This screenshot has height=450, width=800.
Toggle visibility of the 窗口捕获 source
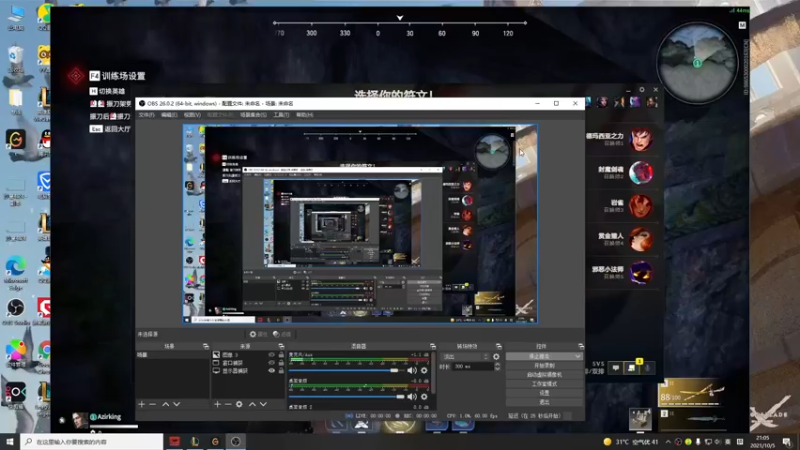coord(271,363)
